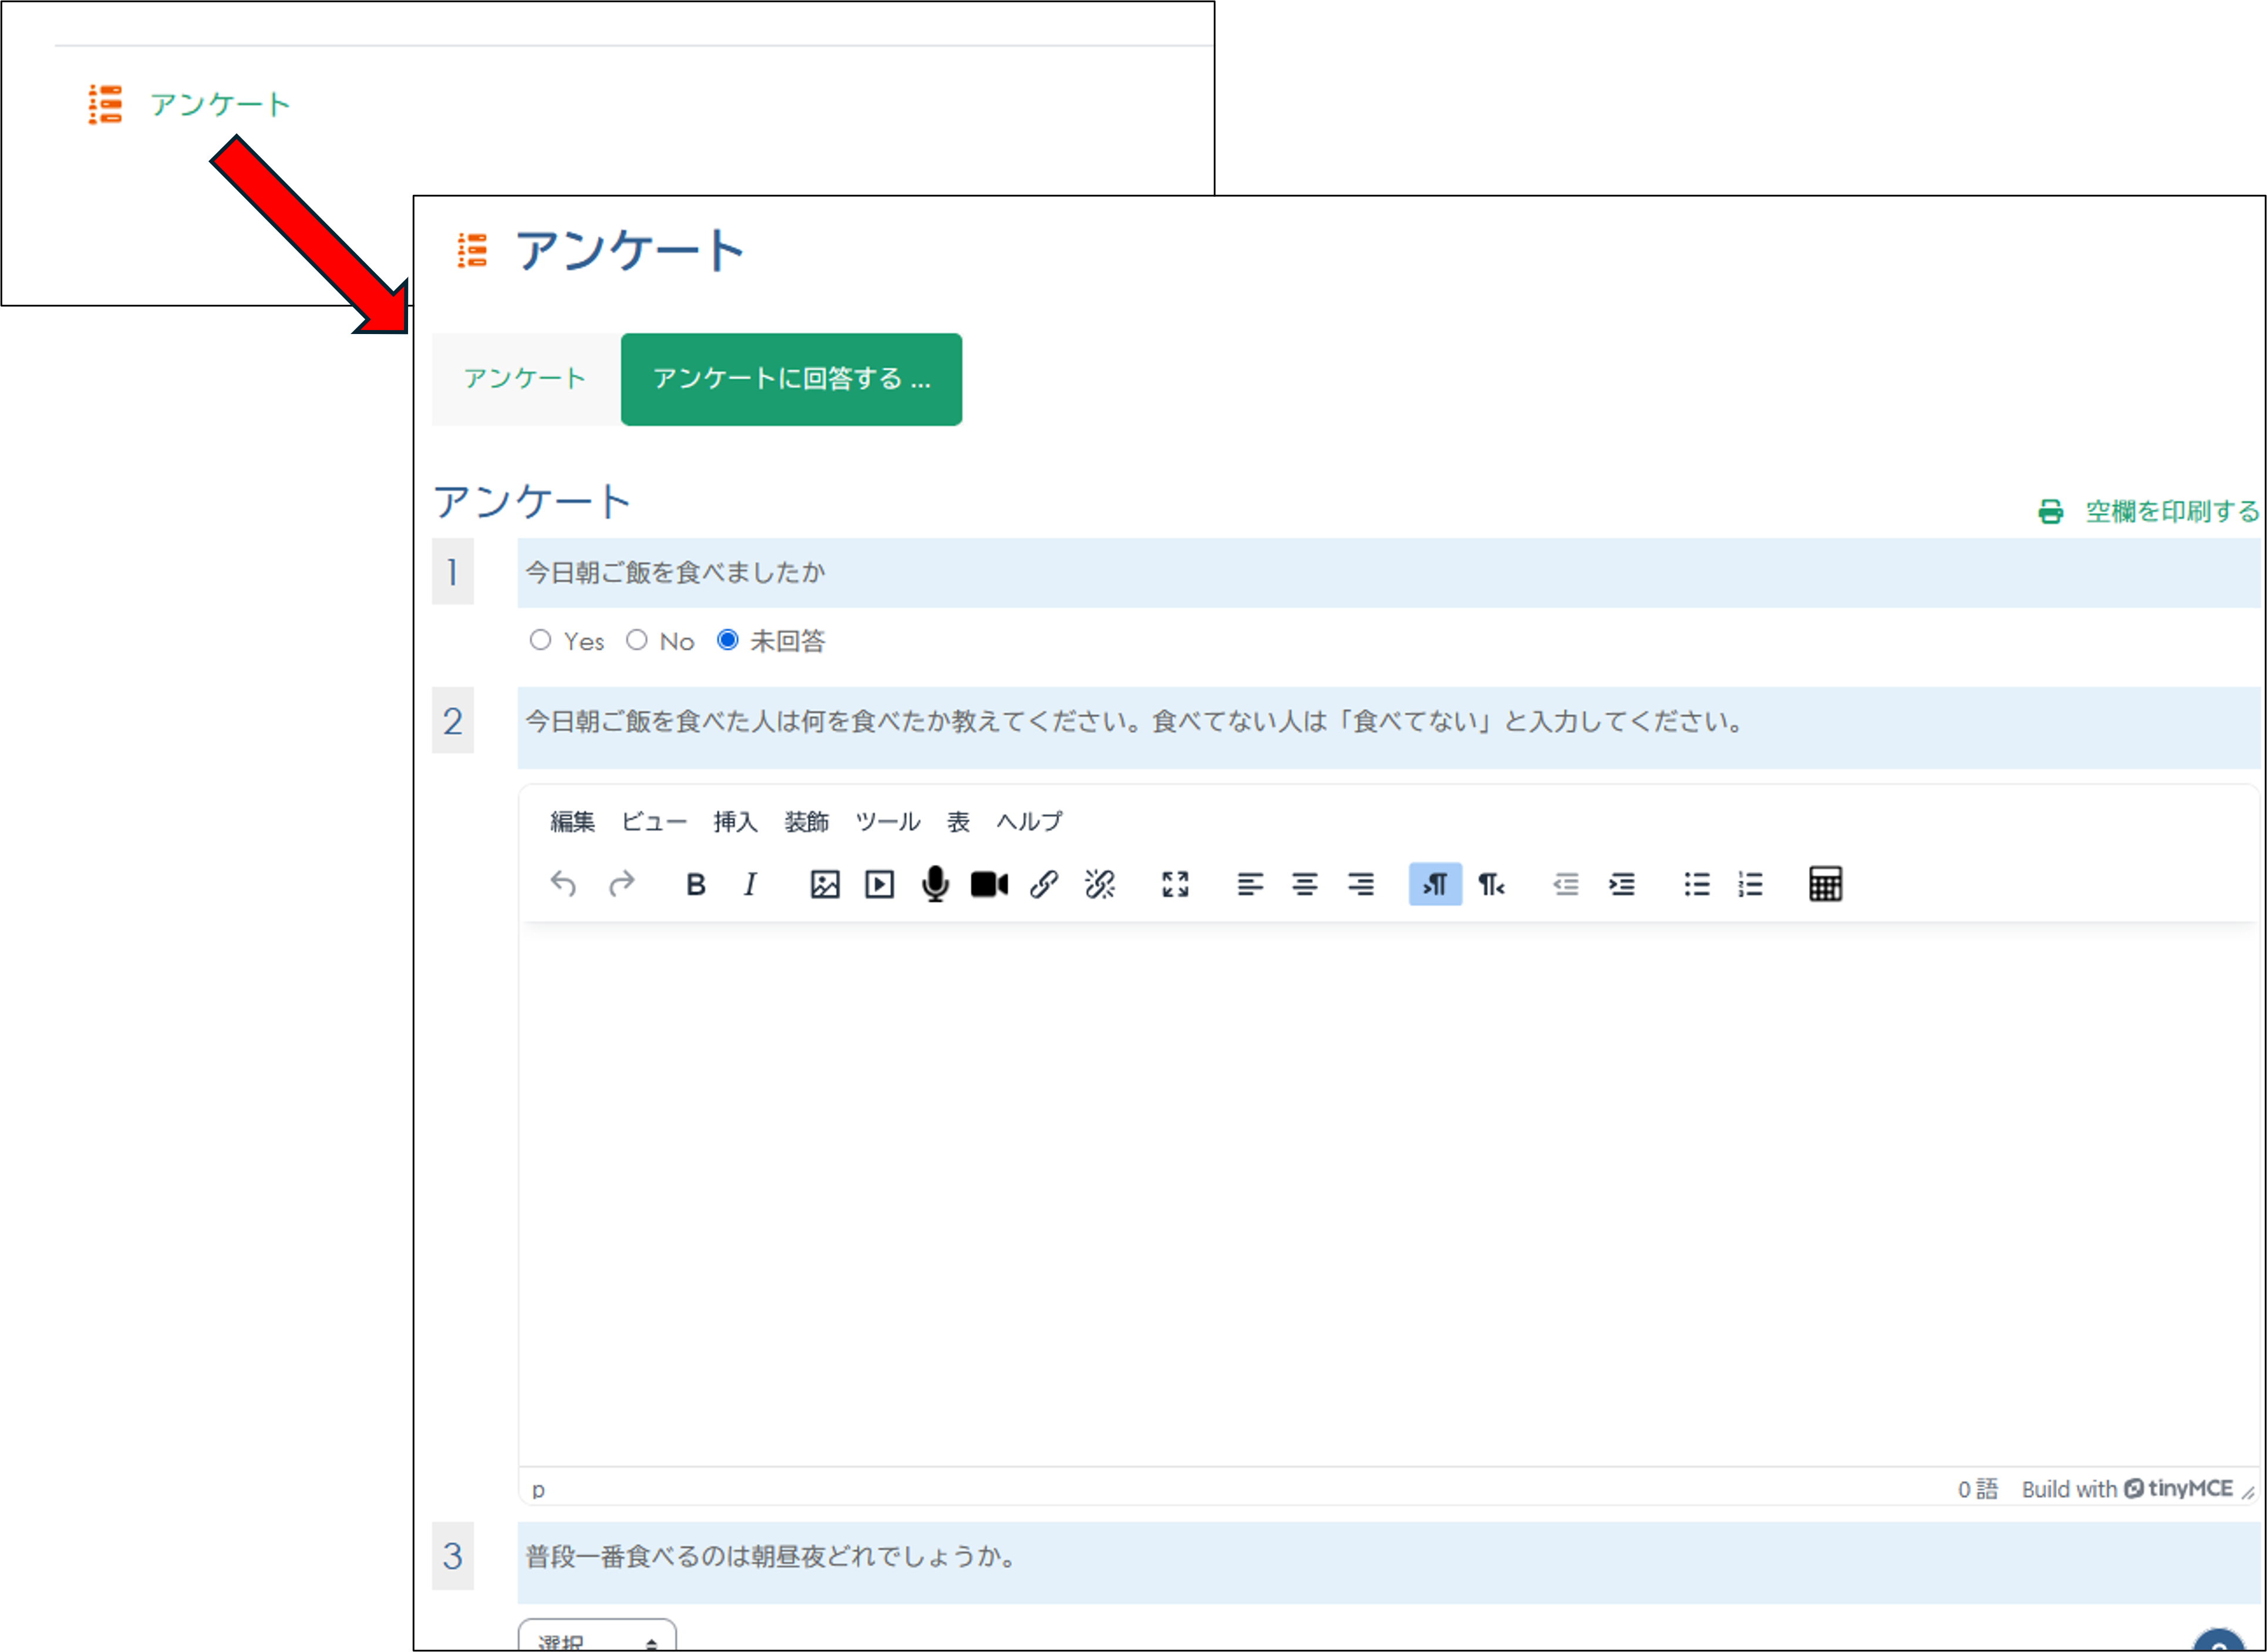
Task: Click the microphone icon to record audio
Action: [x=935, y=884]
